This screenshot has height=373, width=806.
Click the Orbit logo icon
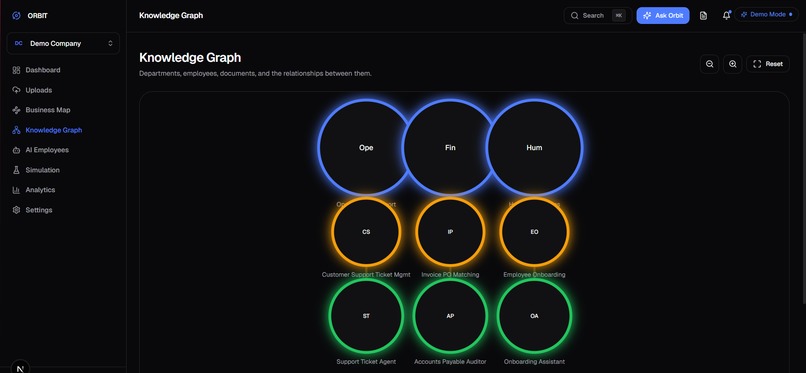[x=16, y=15]
